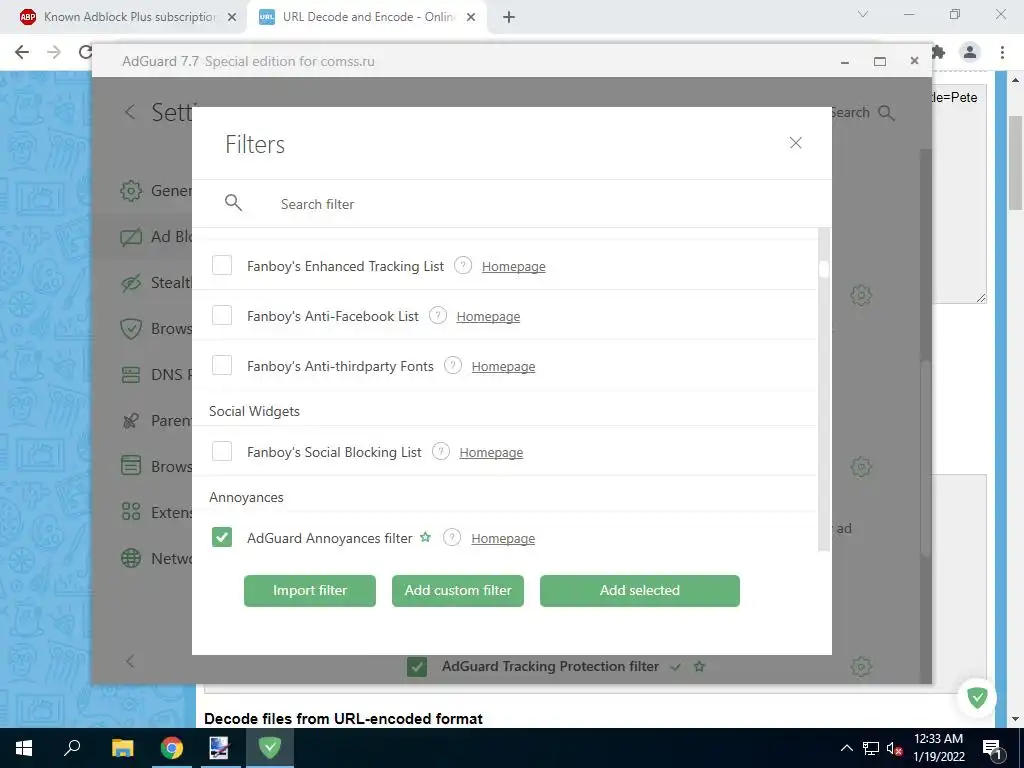
Task: Open General settings gear icon in sidebar
Action: 131,191
